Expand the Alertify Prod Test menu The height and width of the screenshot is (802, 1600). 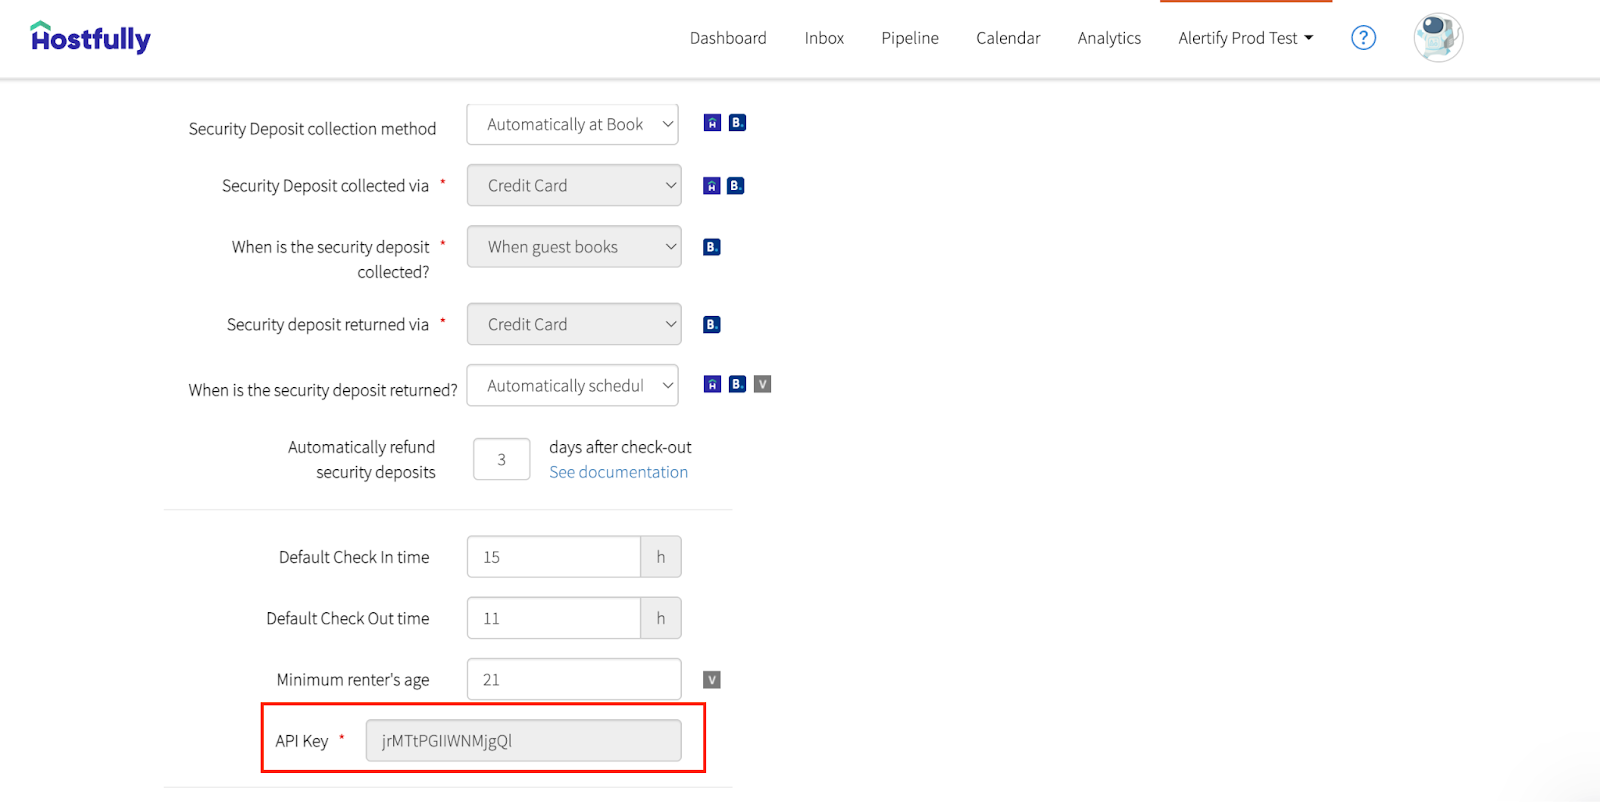tap(1245, 38)
